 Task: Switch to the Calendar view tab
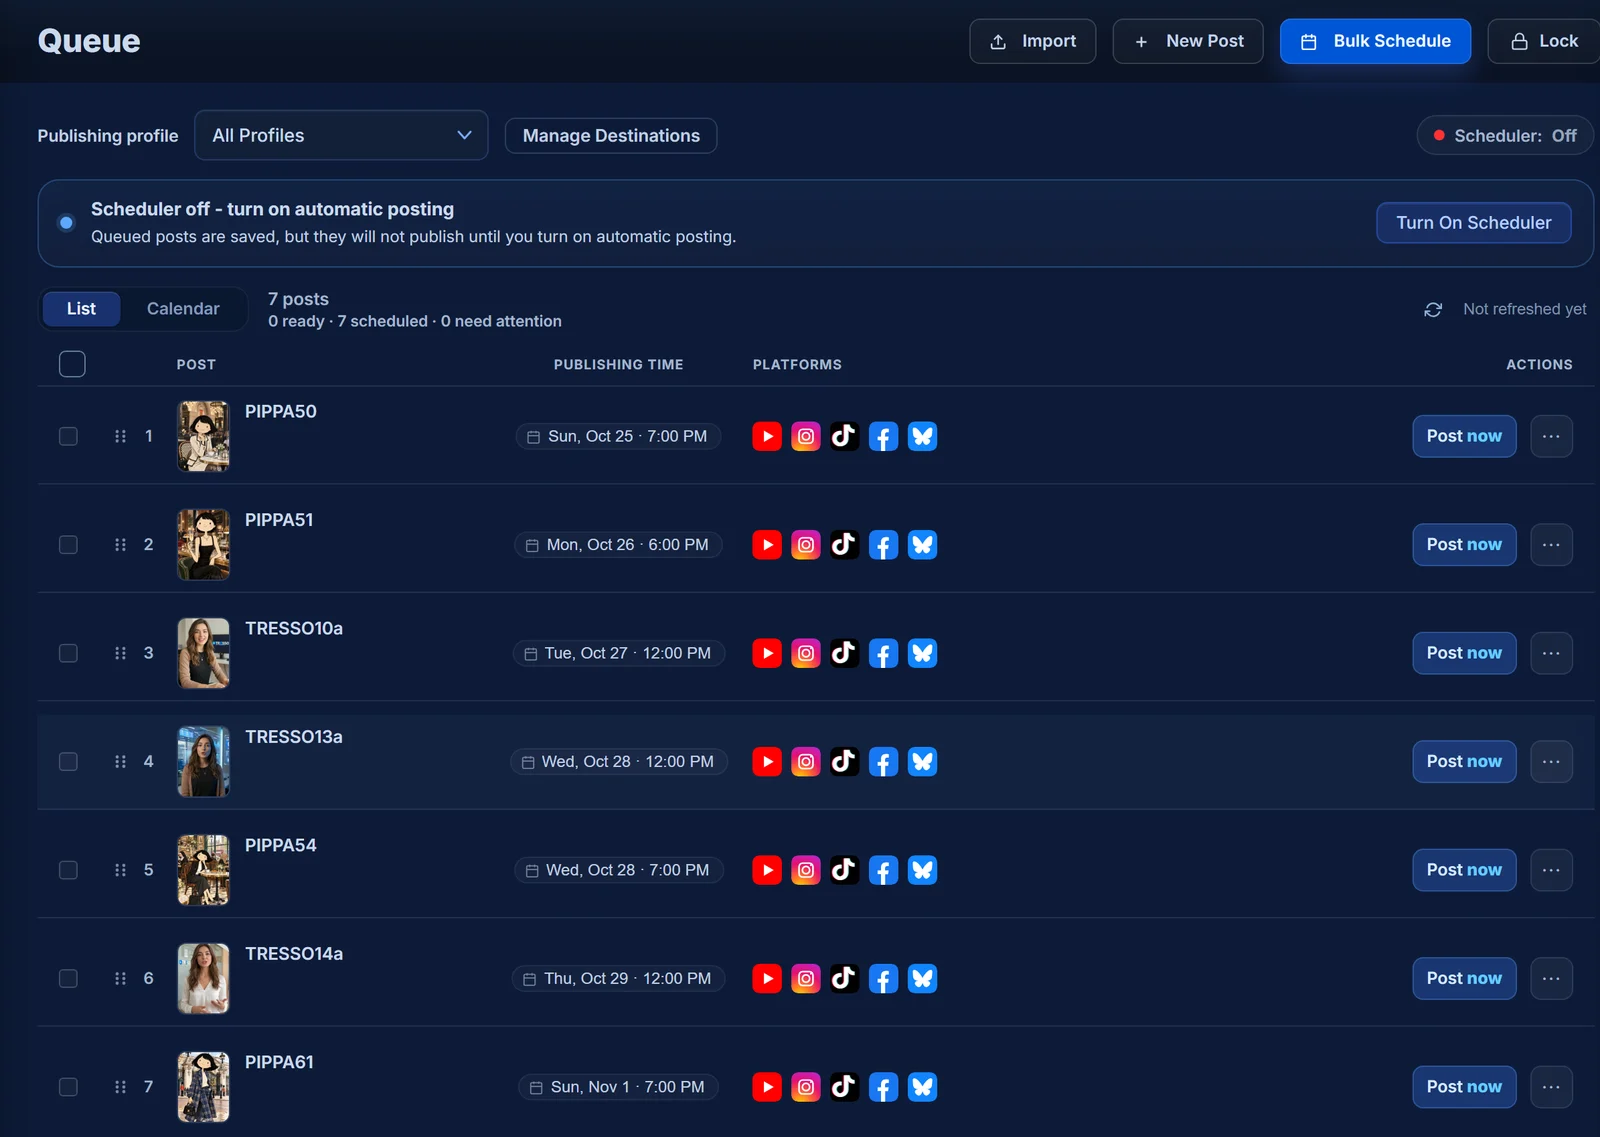point(183,309)
